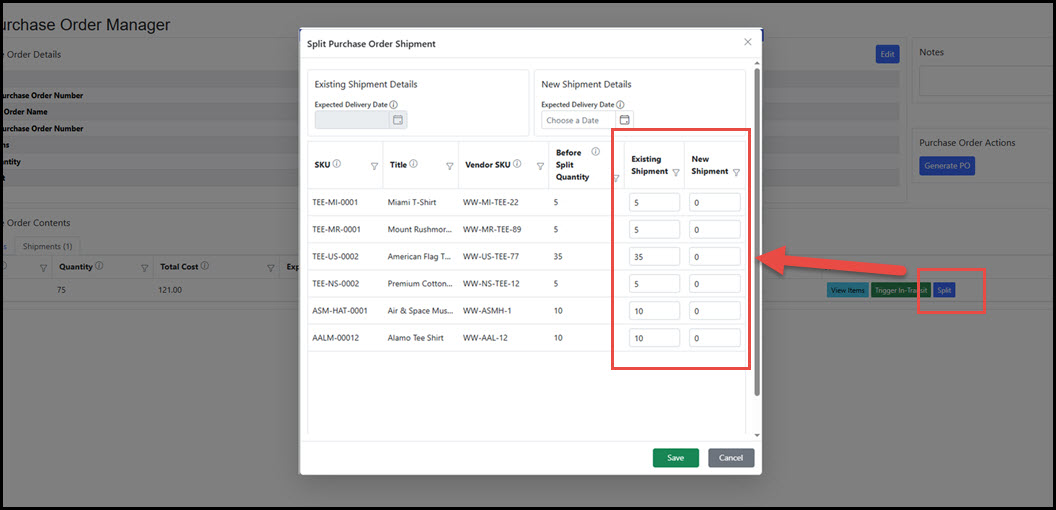1056x510 pixels.
Task: Click the Title column filter icon
Action: (450, 166)
